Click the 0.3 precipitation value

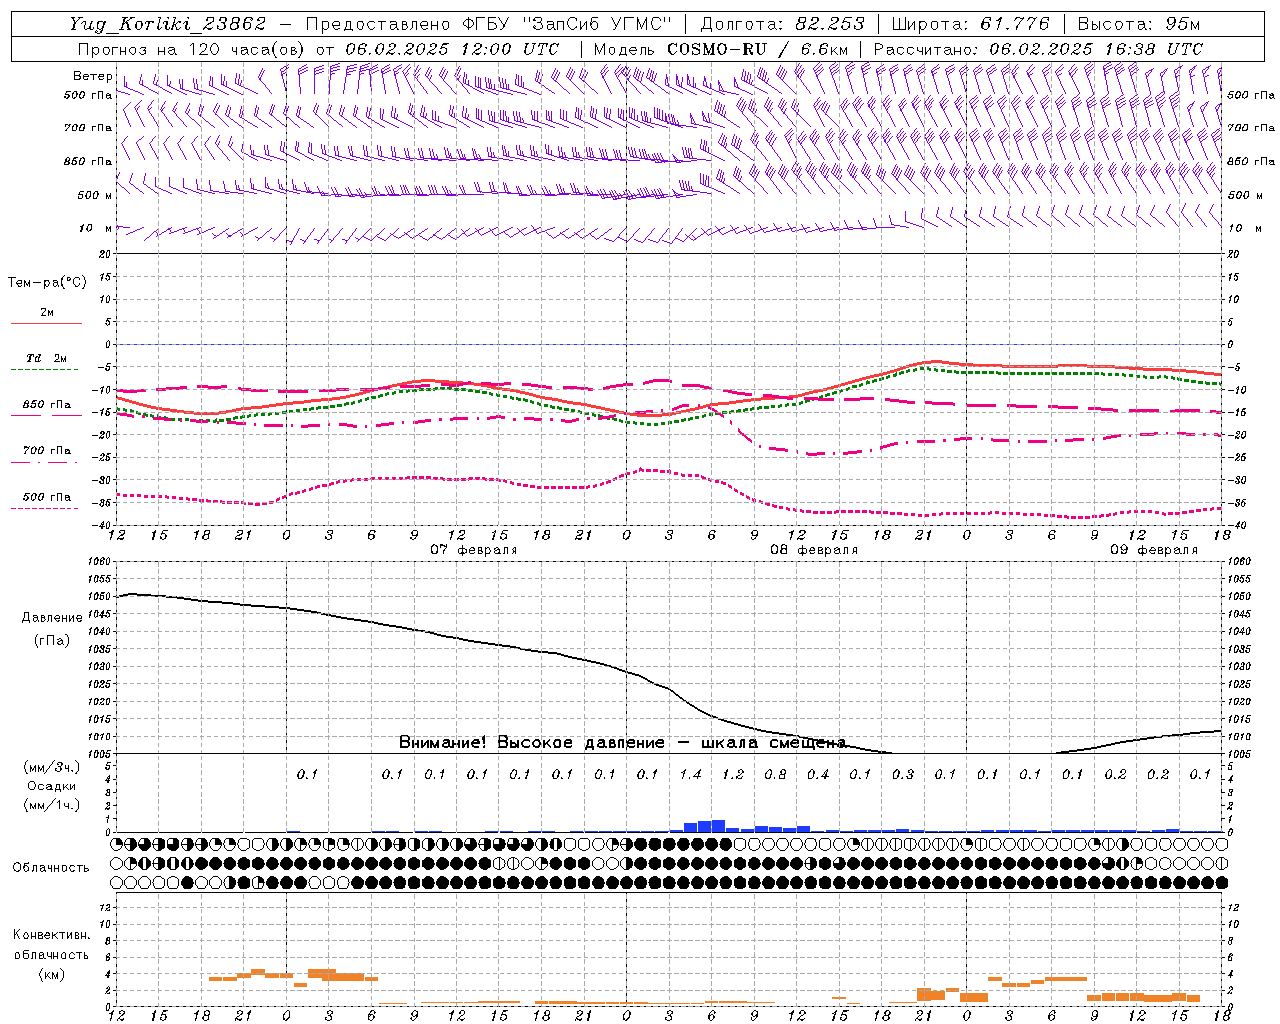[903, 774]
